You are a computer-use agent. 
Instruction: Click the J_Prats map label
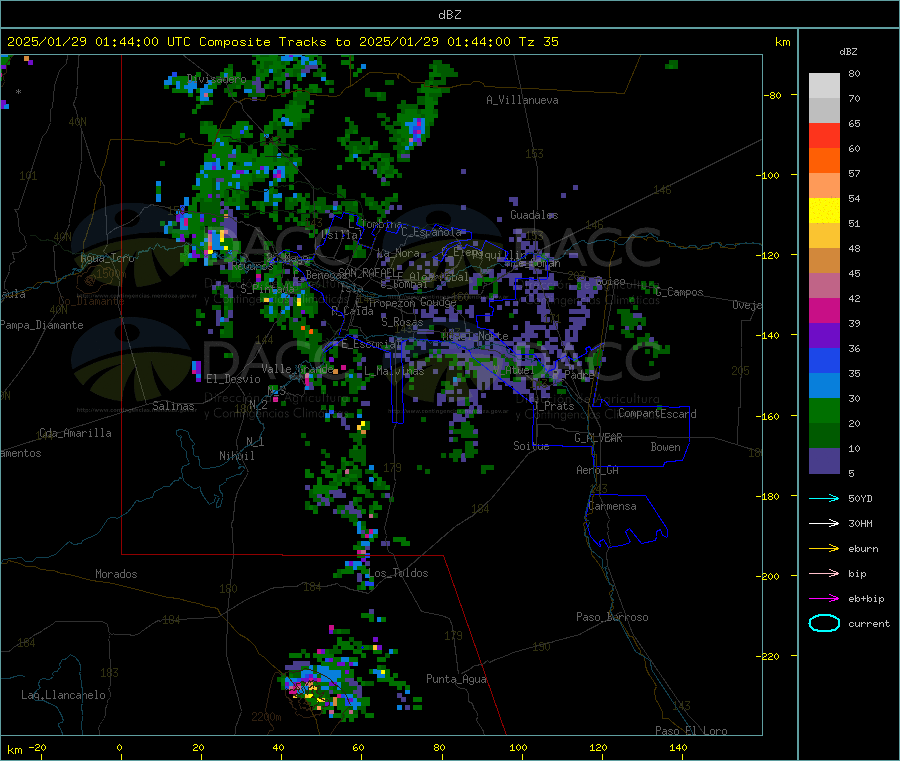[553, 405]
